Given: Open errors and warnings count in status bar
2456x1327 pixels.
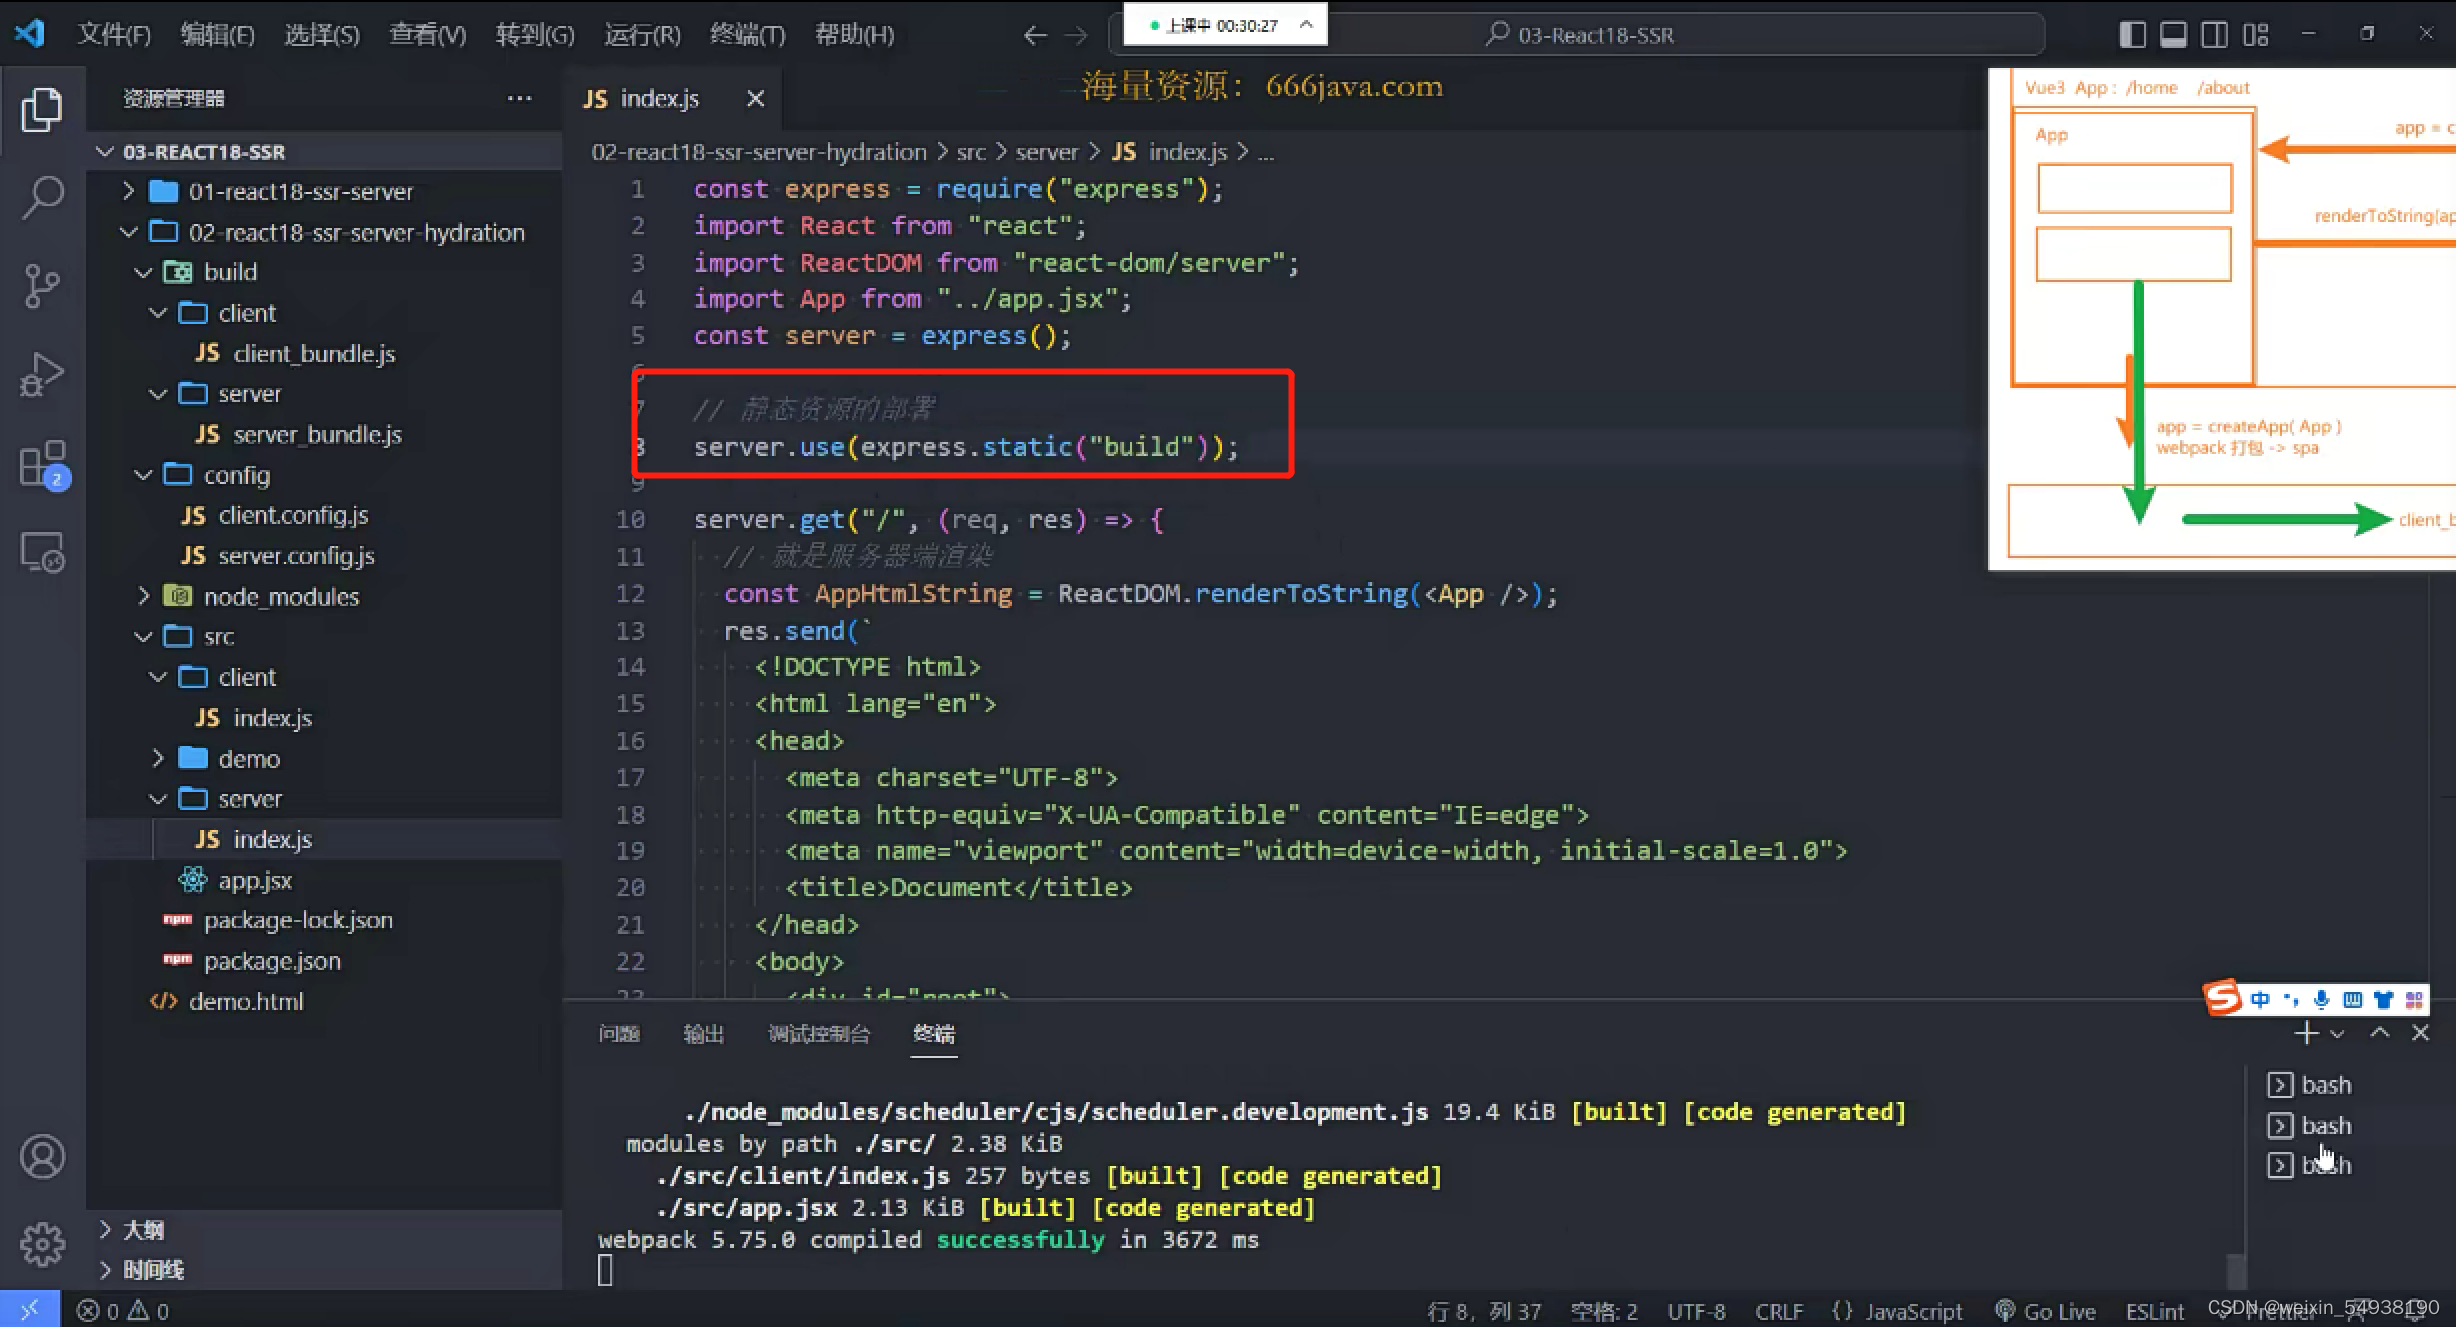Looking at the screenshot, I should pos(123,1311).
